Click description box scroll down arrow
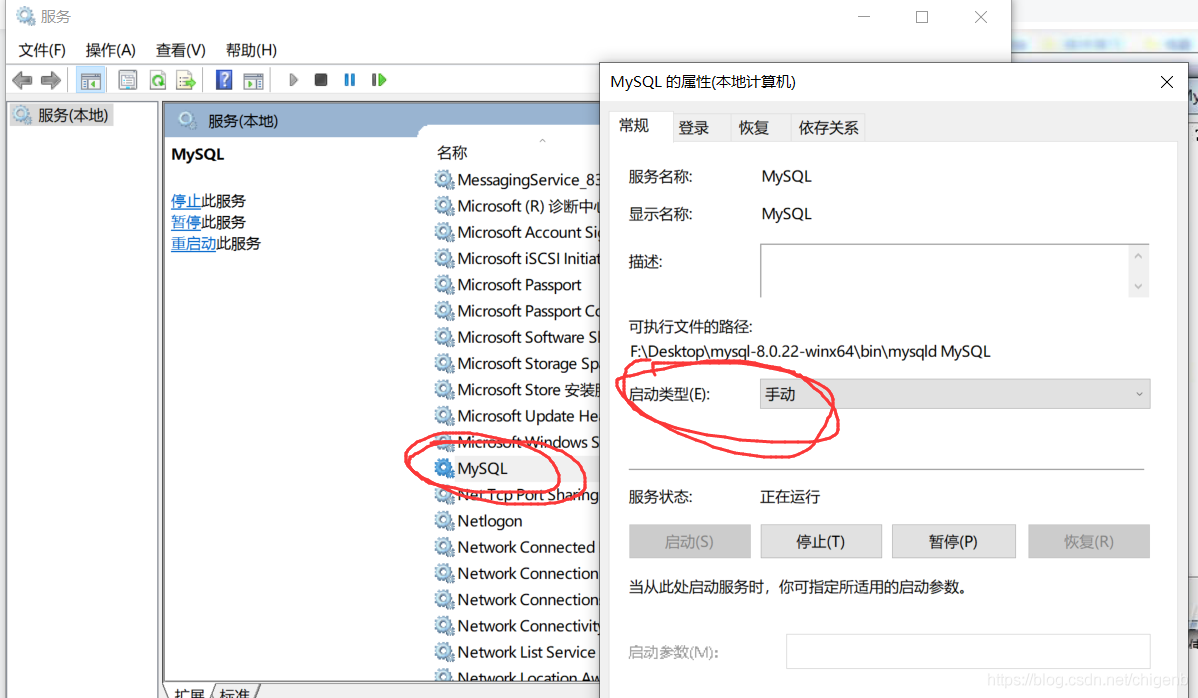The image size is (1198, 698). point(1138,286)
